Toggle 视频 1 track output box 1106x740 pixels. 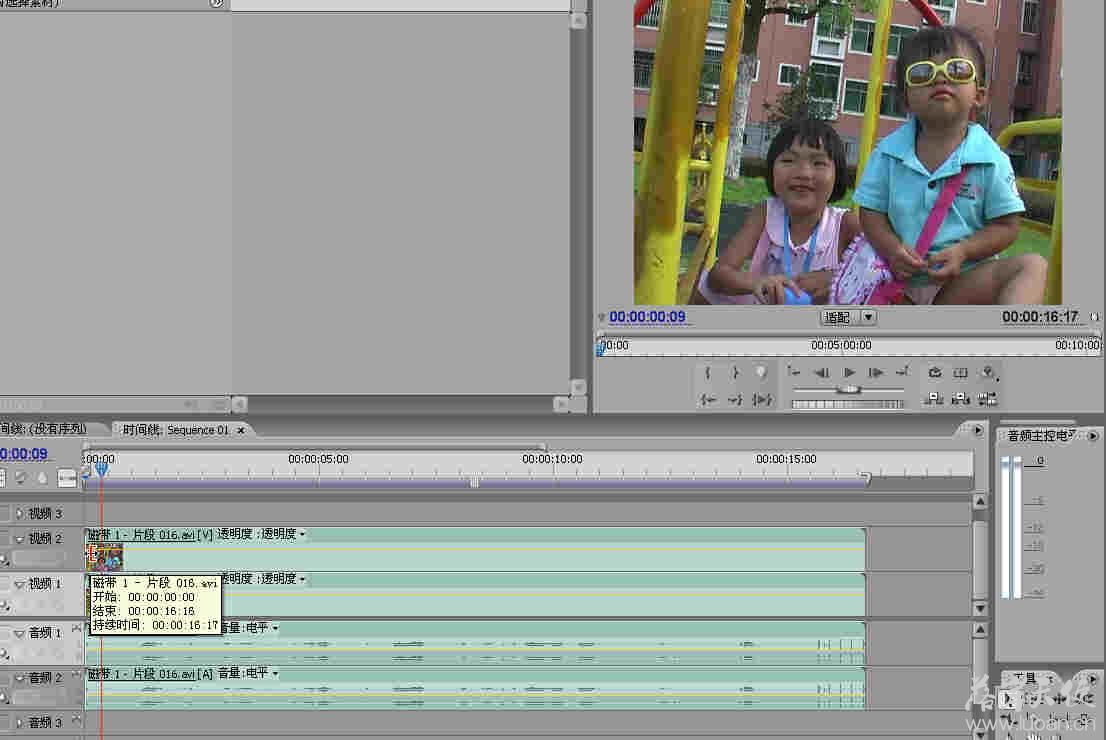pyautogui.click(x=5, y=585)
